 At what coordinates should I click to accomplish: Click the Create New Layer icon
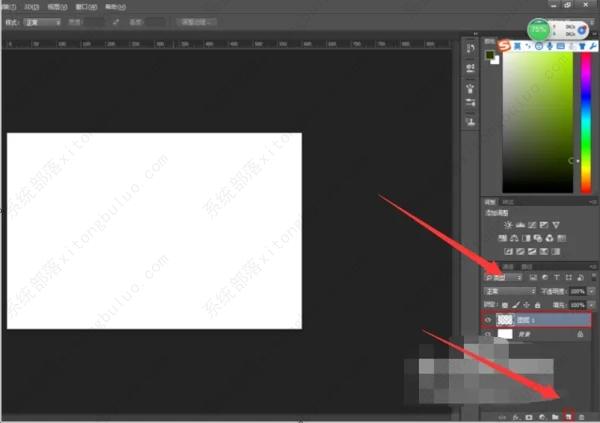(566, 414)
